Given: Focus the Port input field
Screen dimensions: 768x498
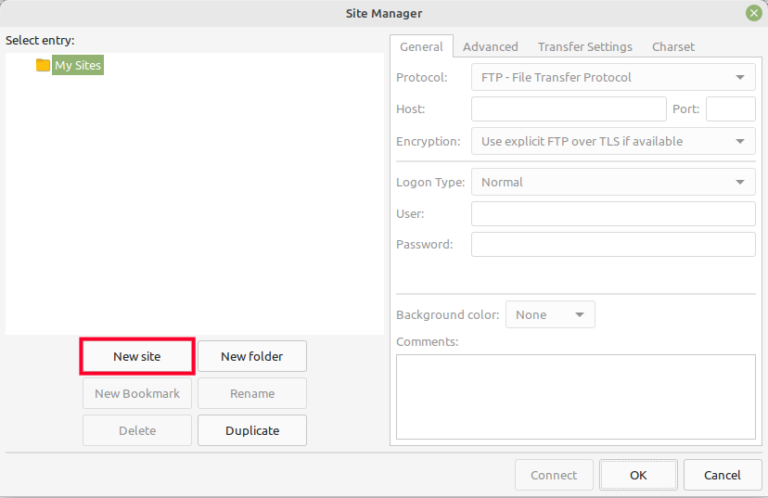Looking at the screenshot, I should (x=731, y=109).
